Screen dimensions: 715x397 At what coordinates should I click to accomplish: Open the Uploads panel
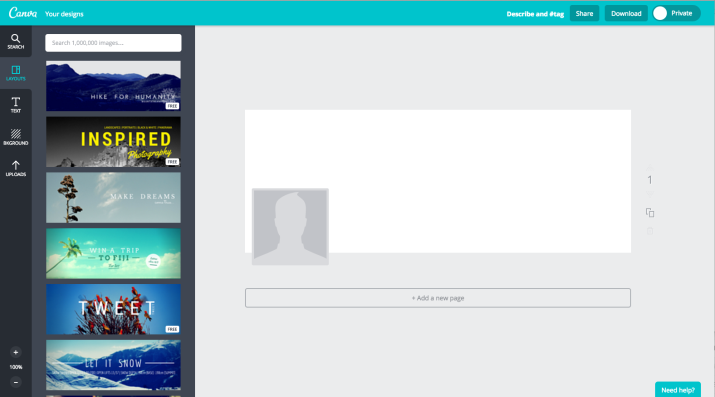(16, 168)
